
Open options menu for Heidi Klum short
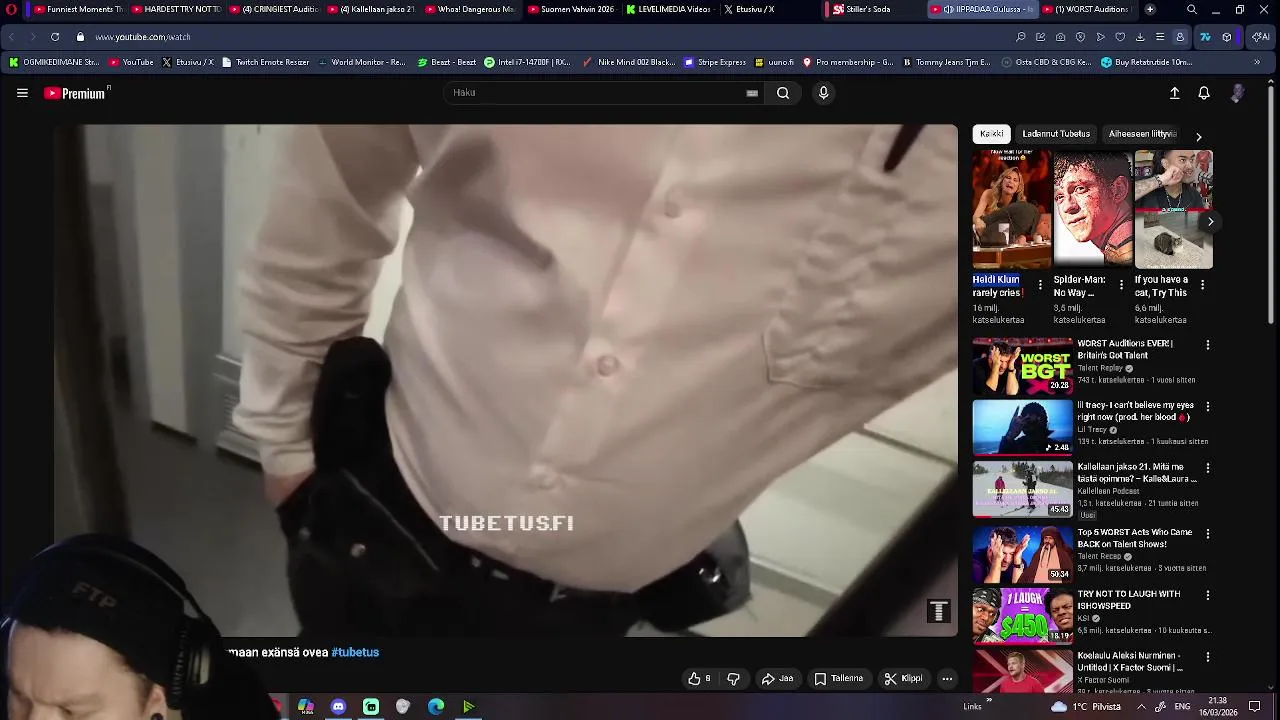[x=1040, y=285]
